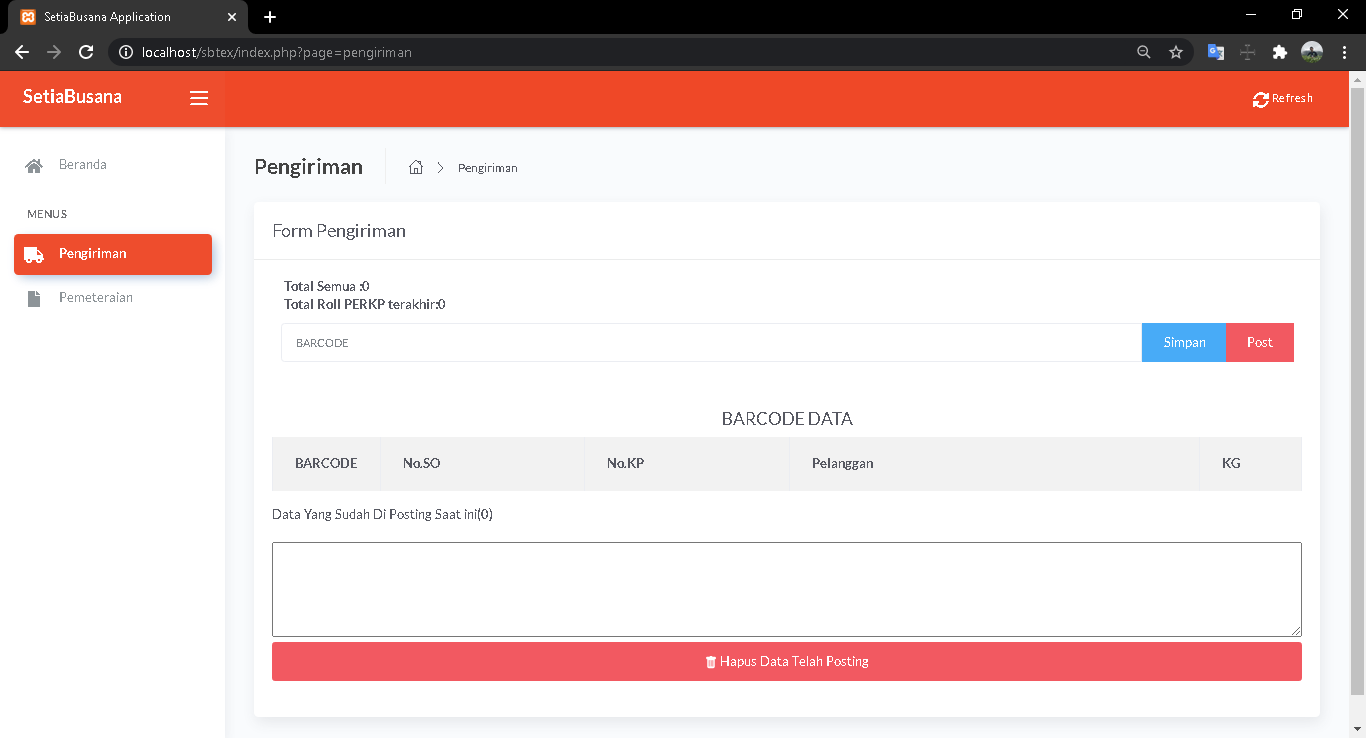The width and height of the screenshot is (1366, 738).
Task: Click the Refresh icon in header
Action: click(1260, 99)
